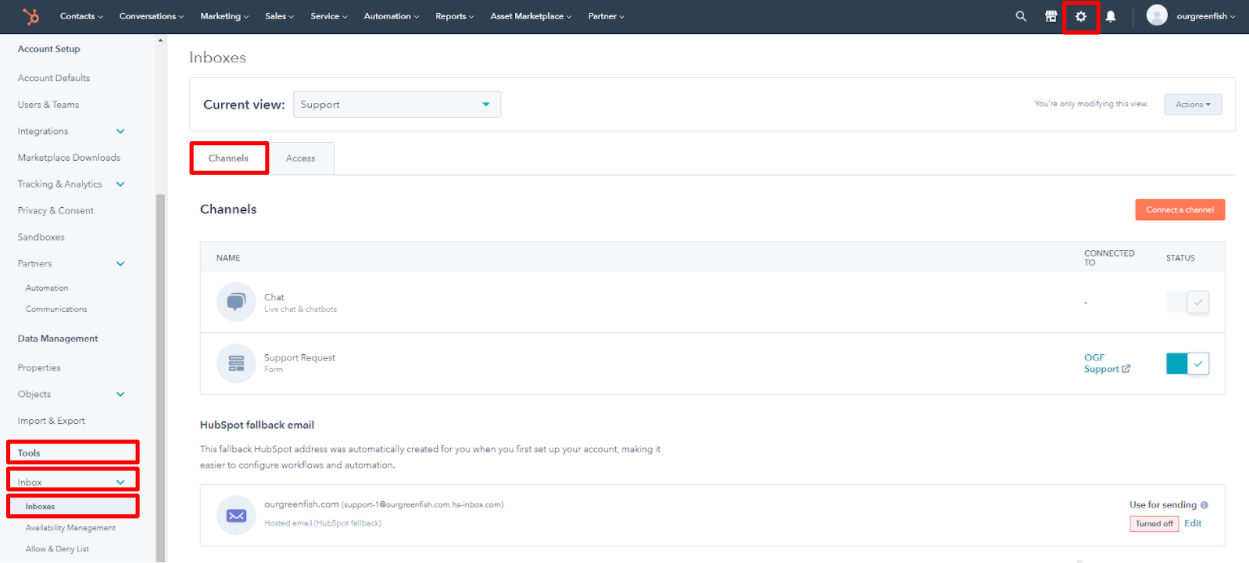Open Users & Teams settings
This screenshot has height=563, width=1249.
click(48, 104)
